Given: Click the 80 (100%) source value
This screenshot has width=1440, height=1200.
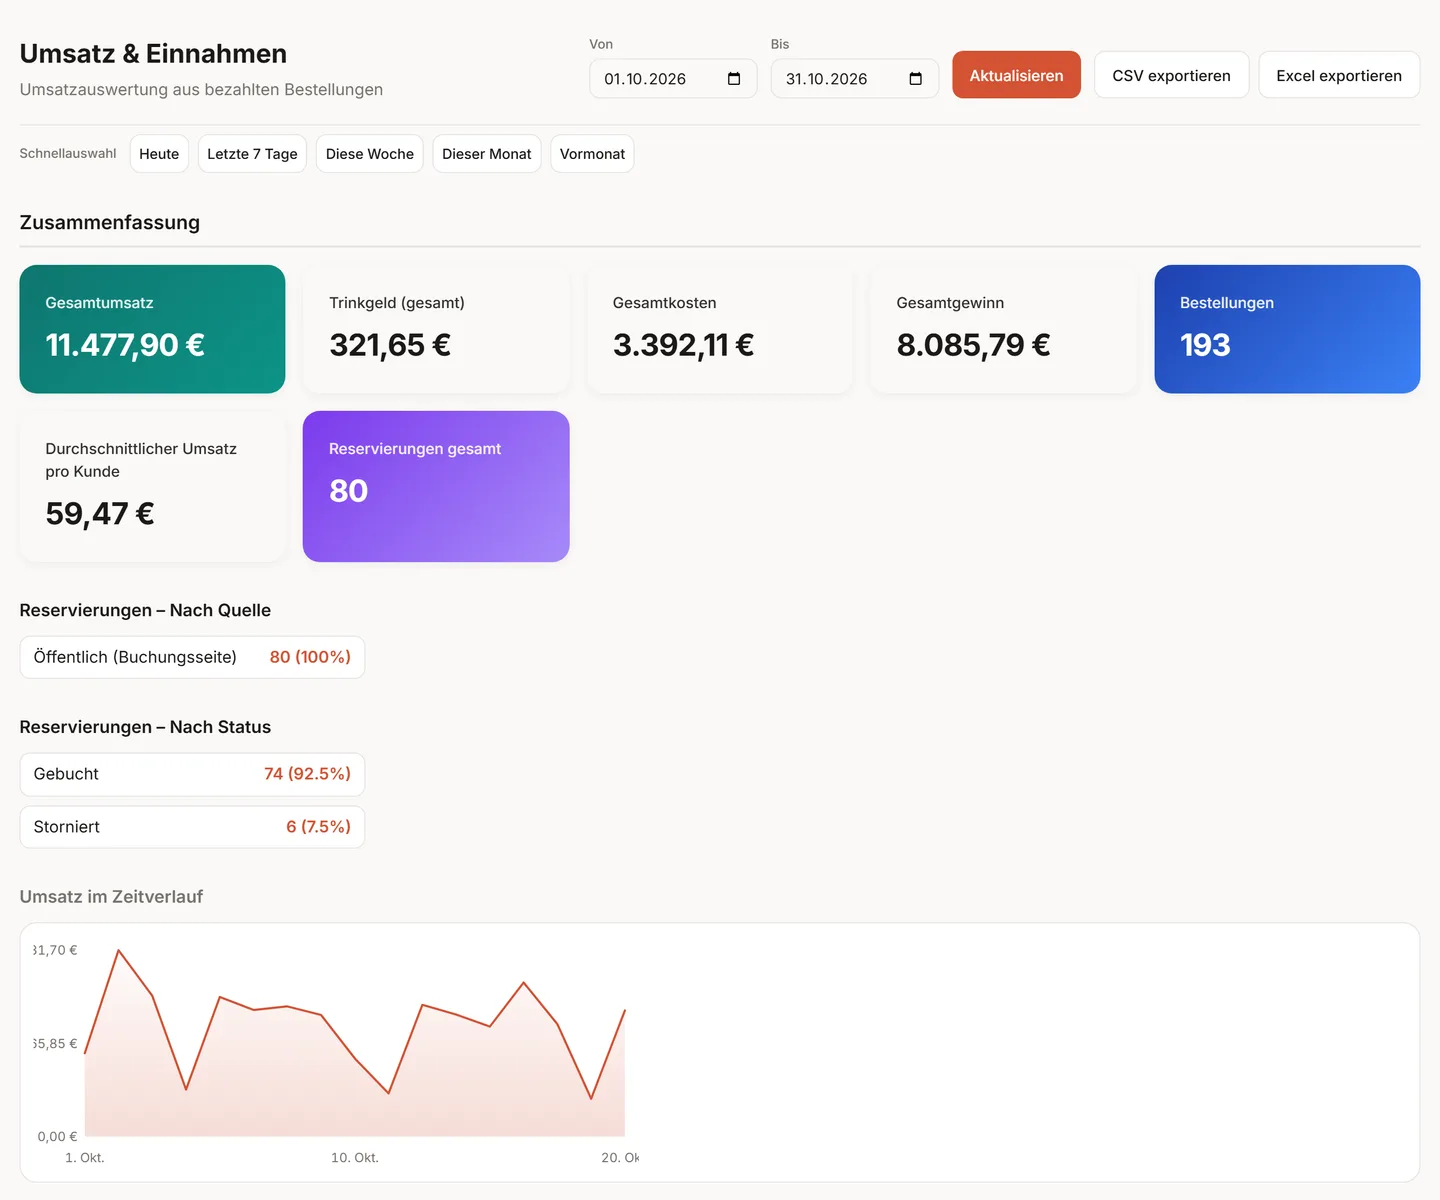Looking at the screenshot, I should [x=310, y=657].
